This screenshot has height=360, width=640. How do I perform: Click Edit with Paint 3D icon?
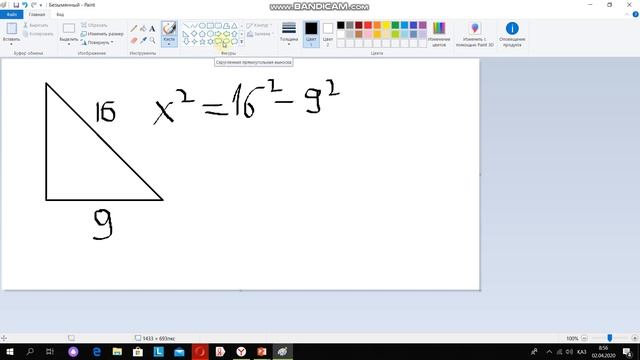point(475,28)
